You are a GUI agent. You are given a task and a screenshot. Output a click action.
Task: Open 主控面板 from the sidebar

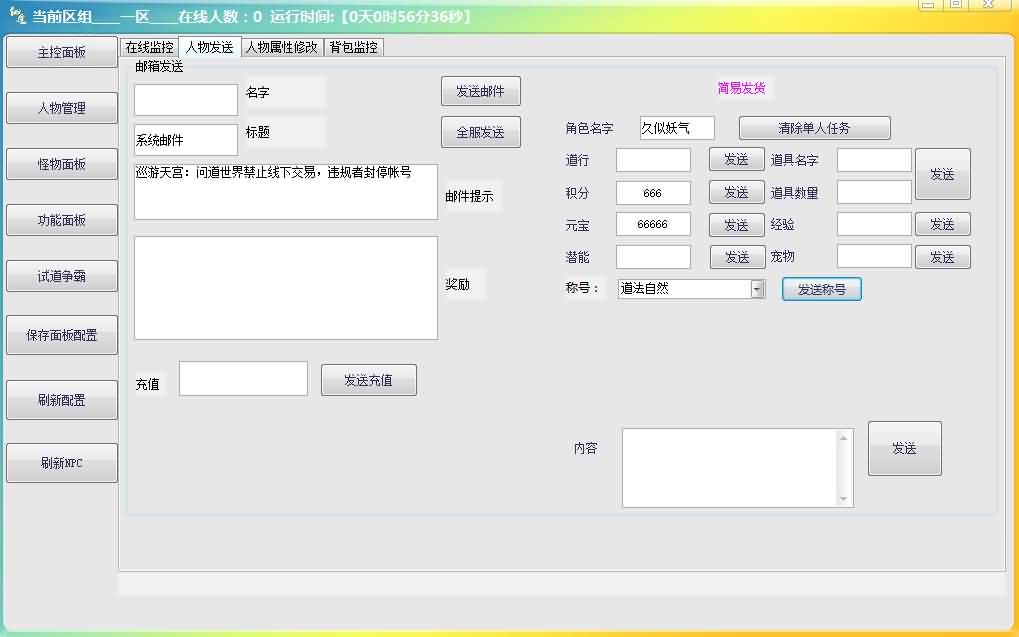pyautogui.click(x=62, y=52)
